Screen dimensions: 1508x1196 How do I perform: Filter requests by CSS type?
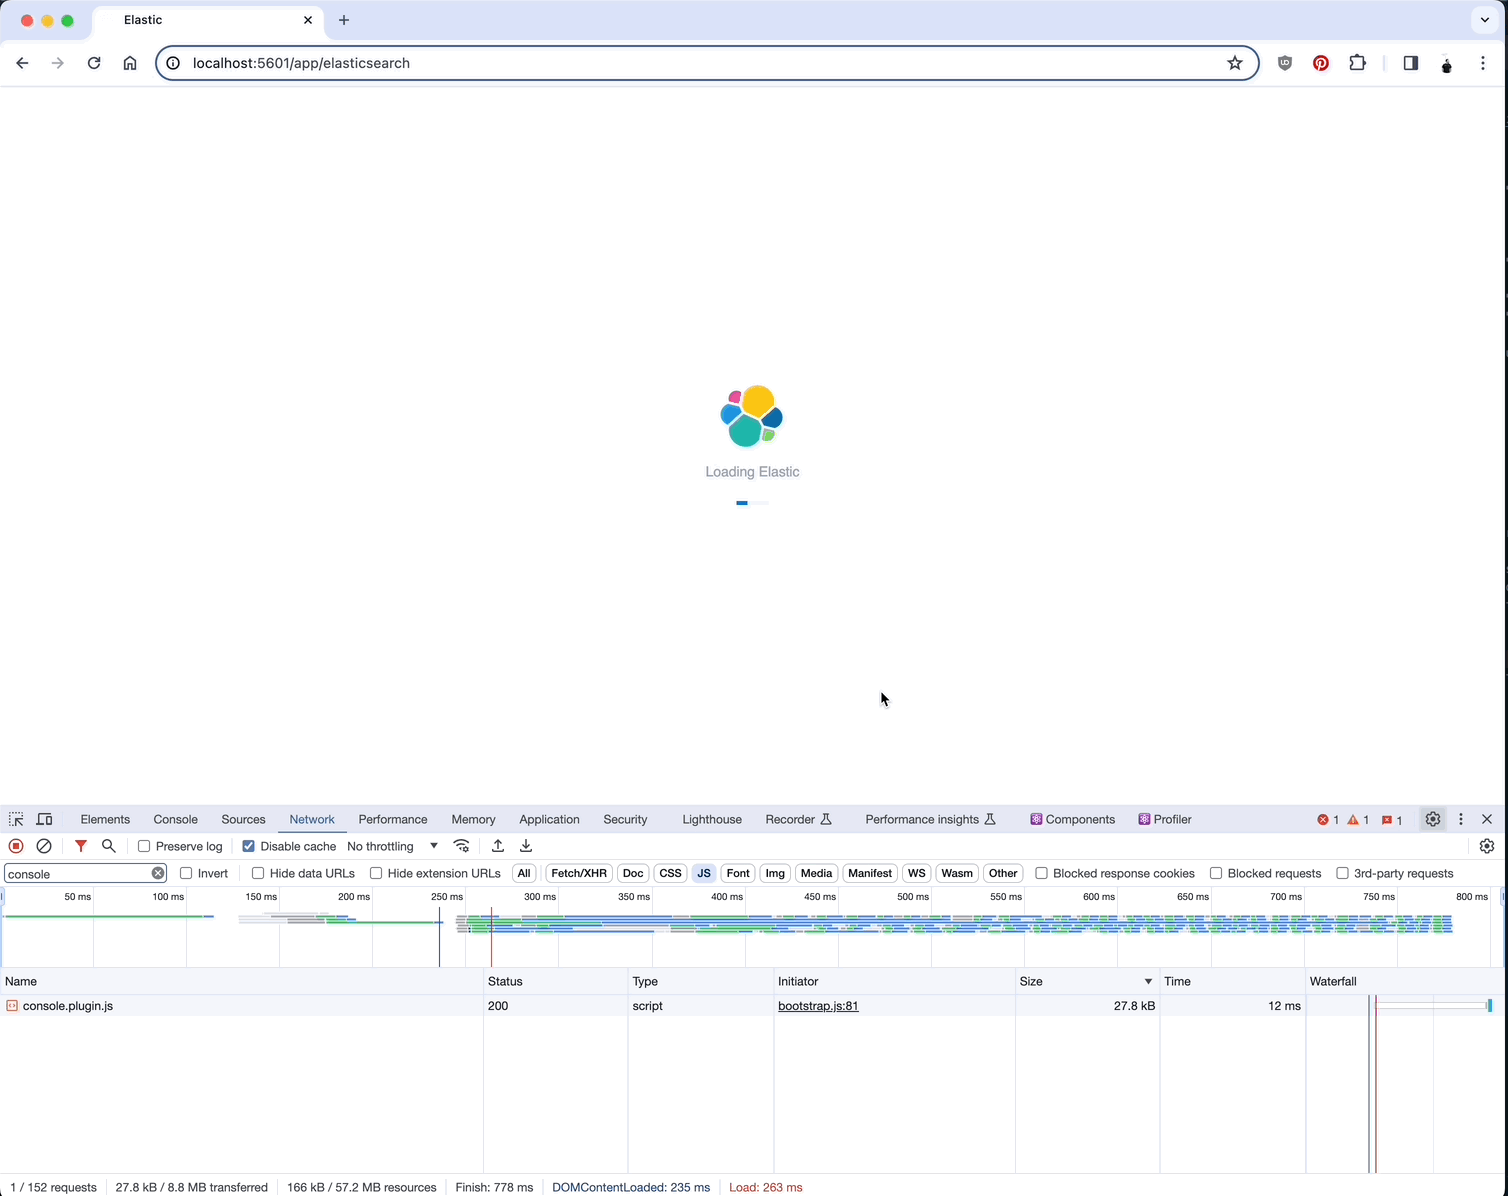pos(670,873)
